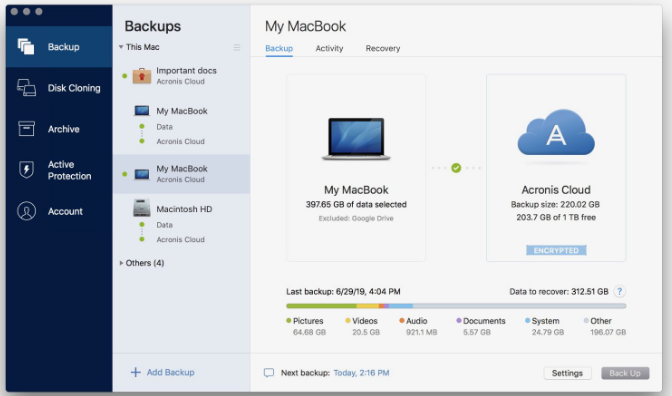Open the Backup section in sidebar
672x396 pixels.
coord(59,47)
